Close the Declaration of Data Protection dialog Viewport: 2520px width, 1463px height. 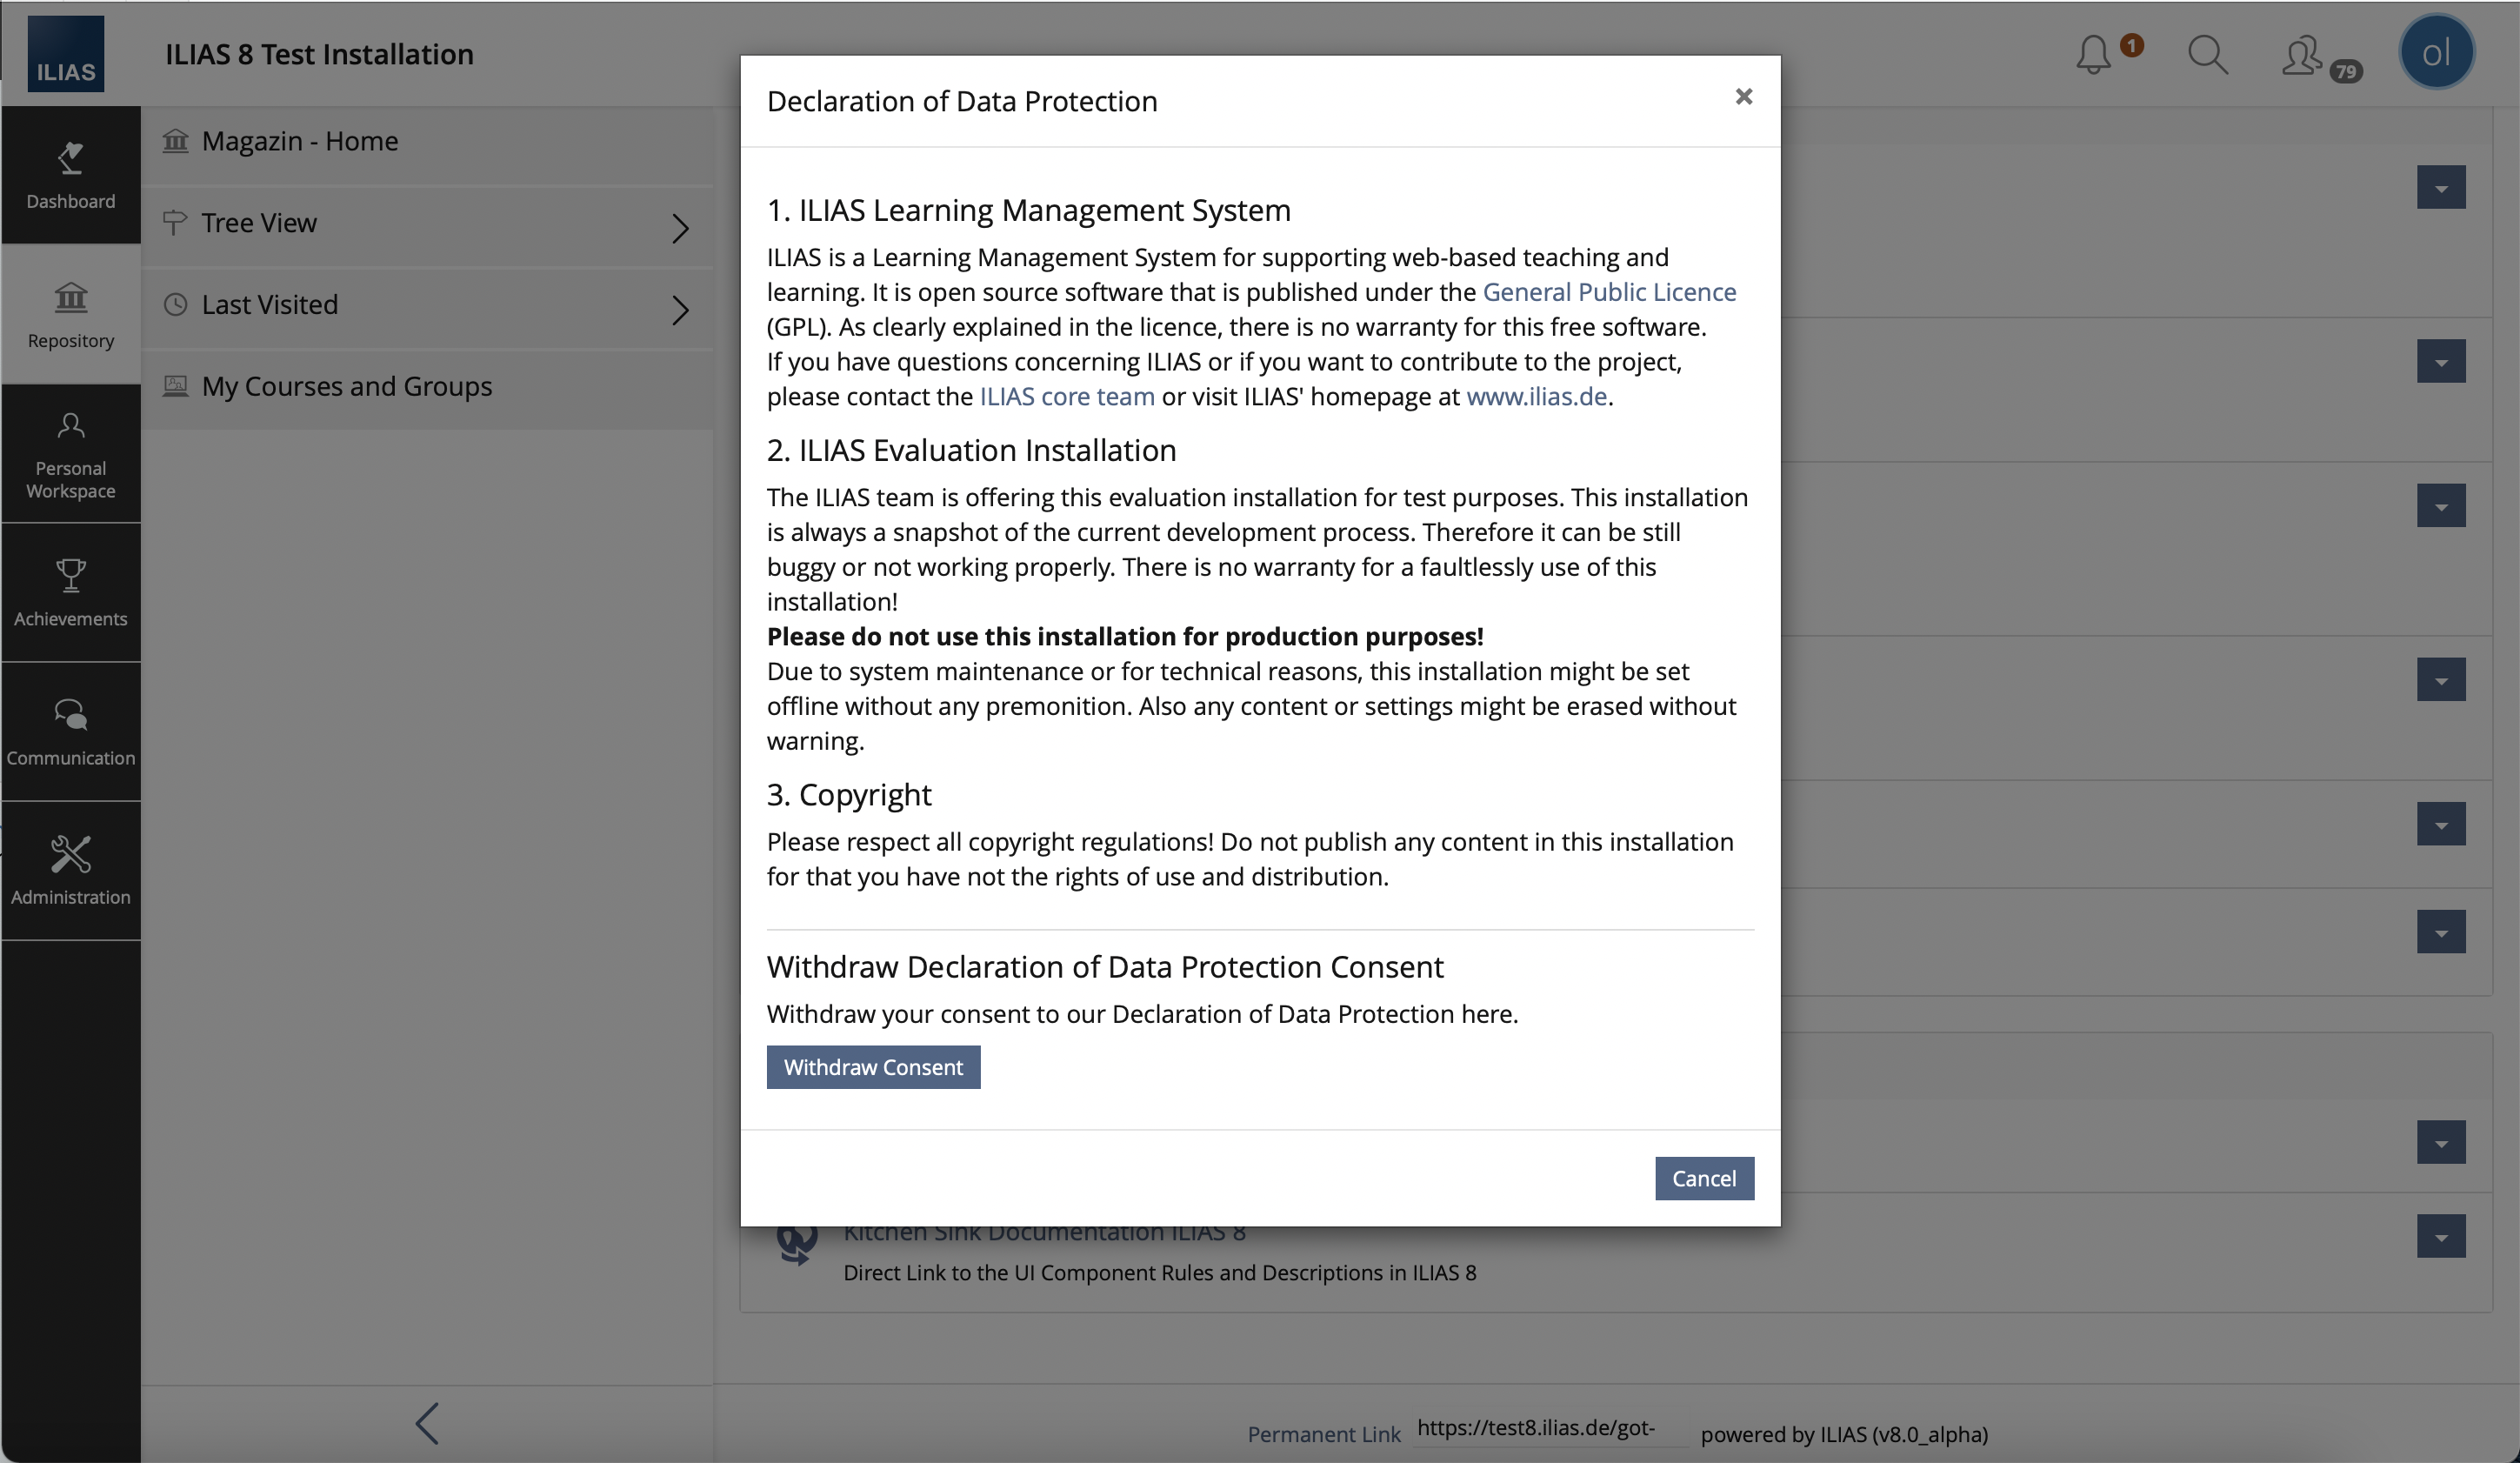1744,97
